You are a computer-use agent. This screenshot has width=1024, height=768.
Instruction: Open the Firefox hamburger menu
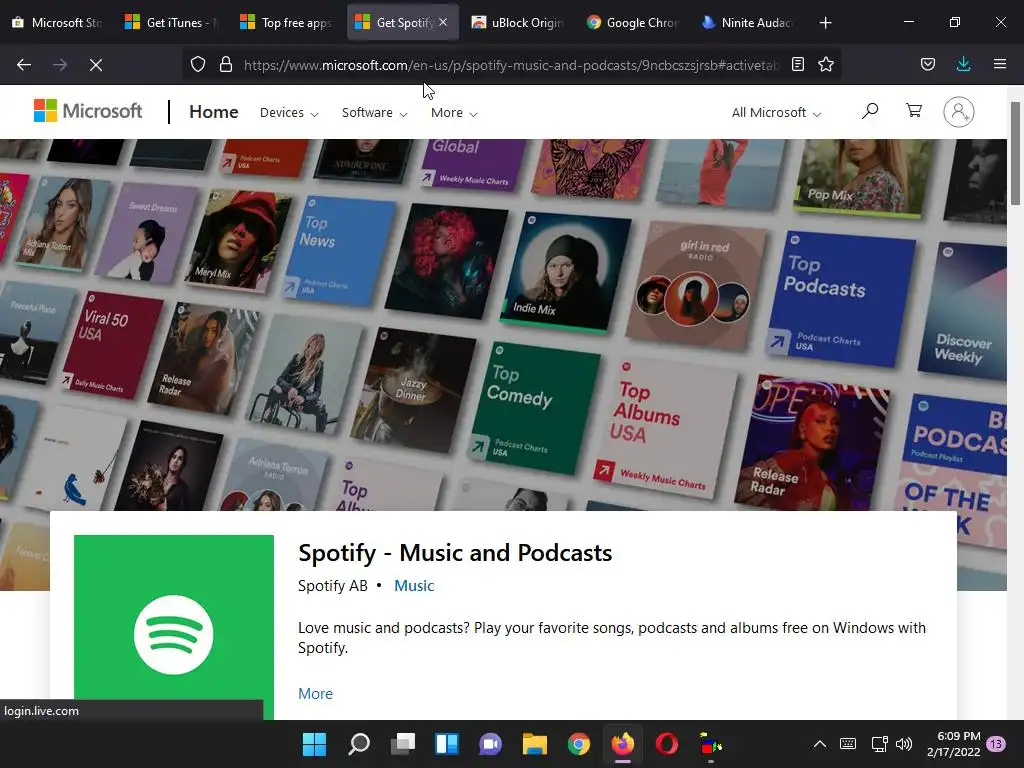[x=999, y=64]
